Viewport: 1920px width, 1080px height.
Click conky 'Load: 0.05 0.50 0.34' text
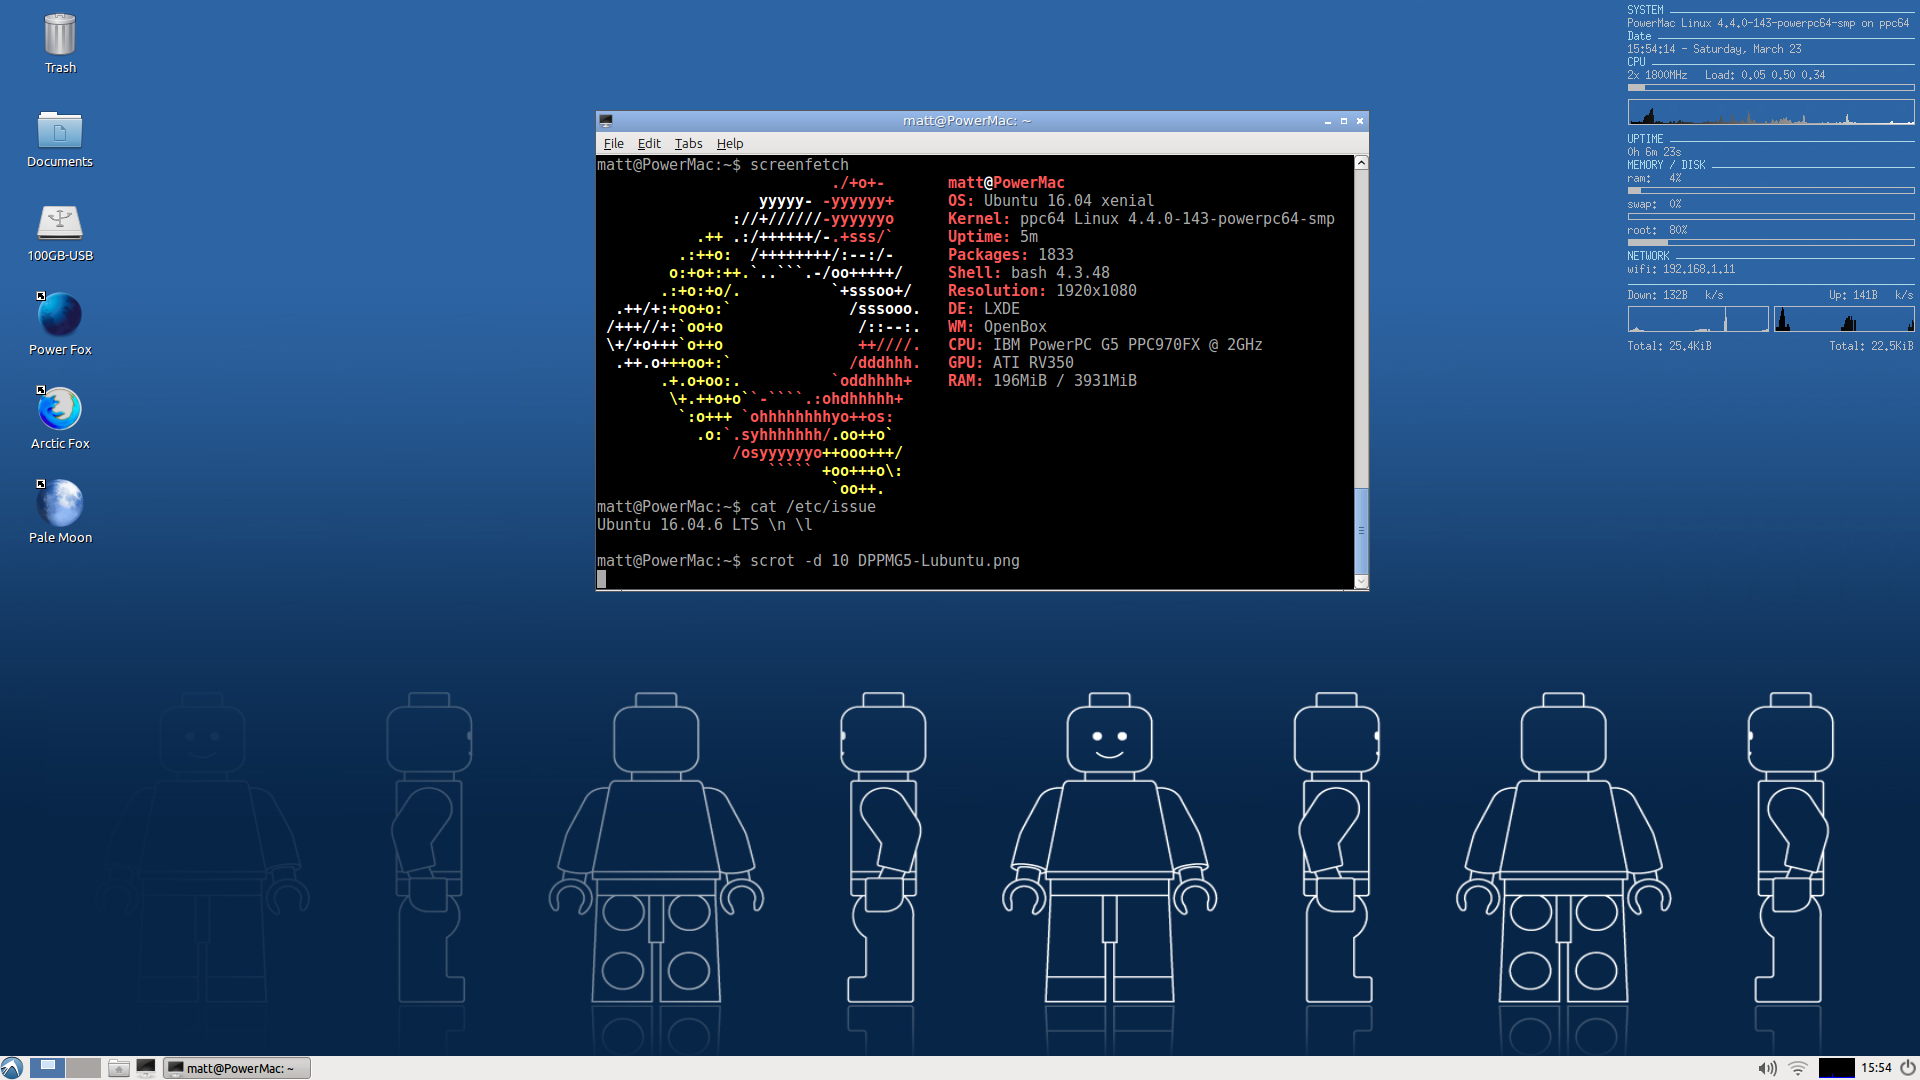click(x=1765, y=75)
